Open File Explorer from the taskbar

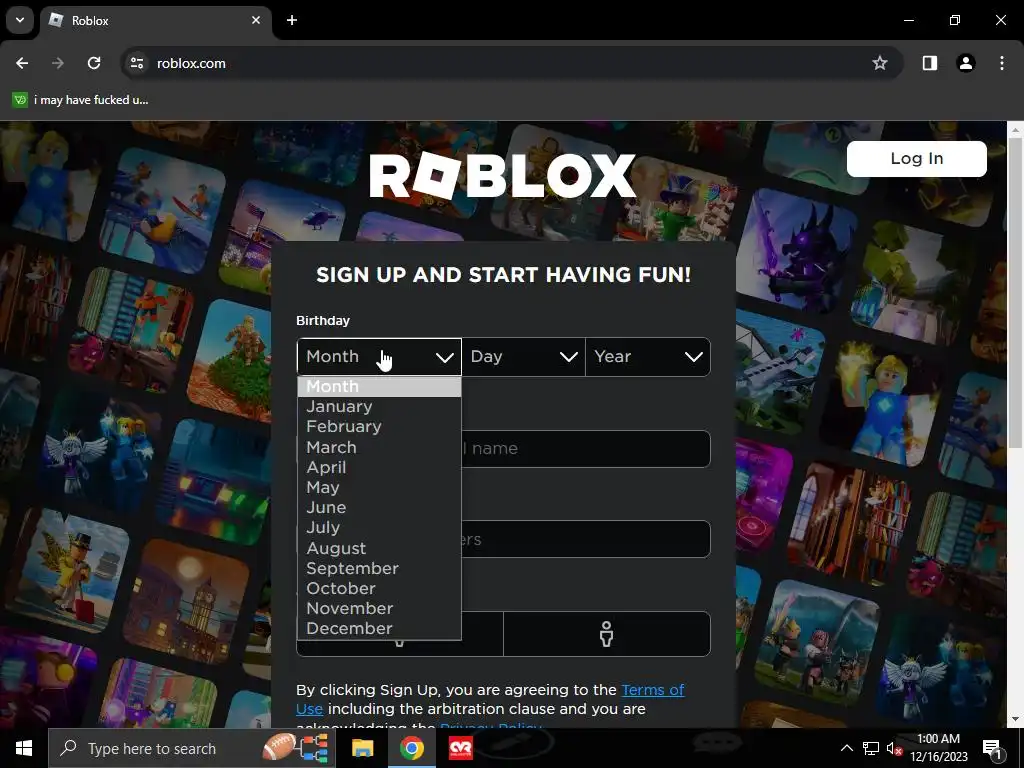362,748
